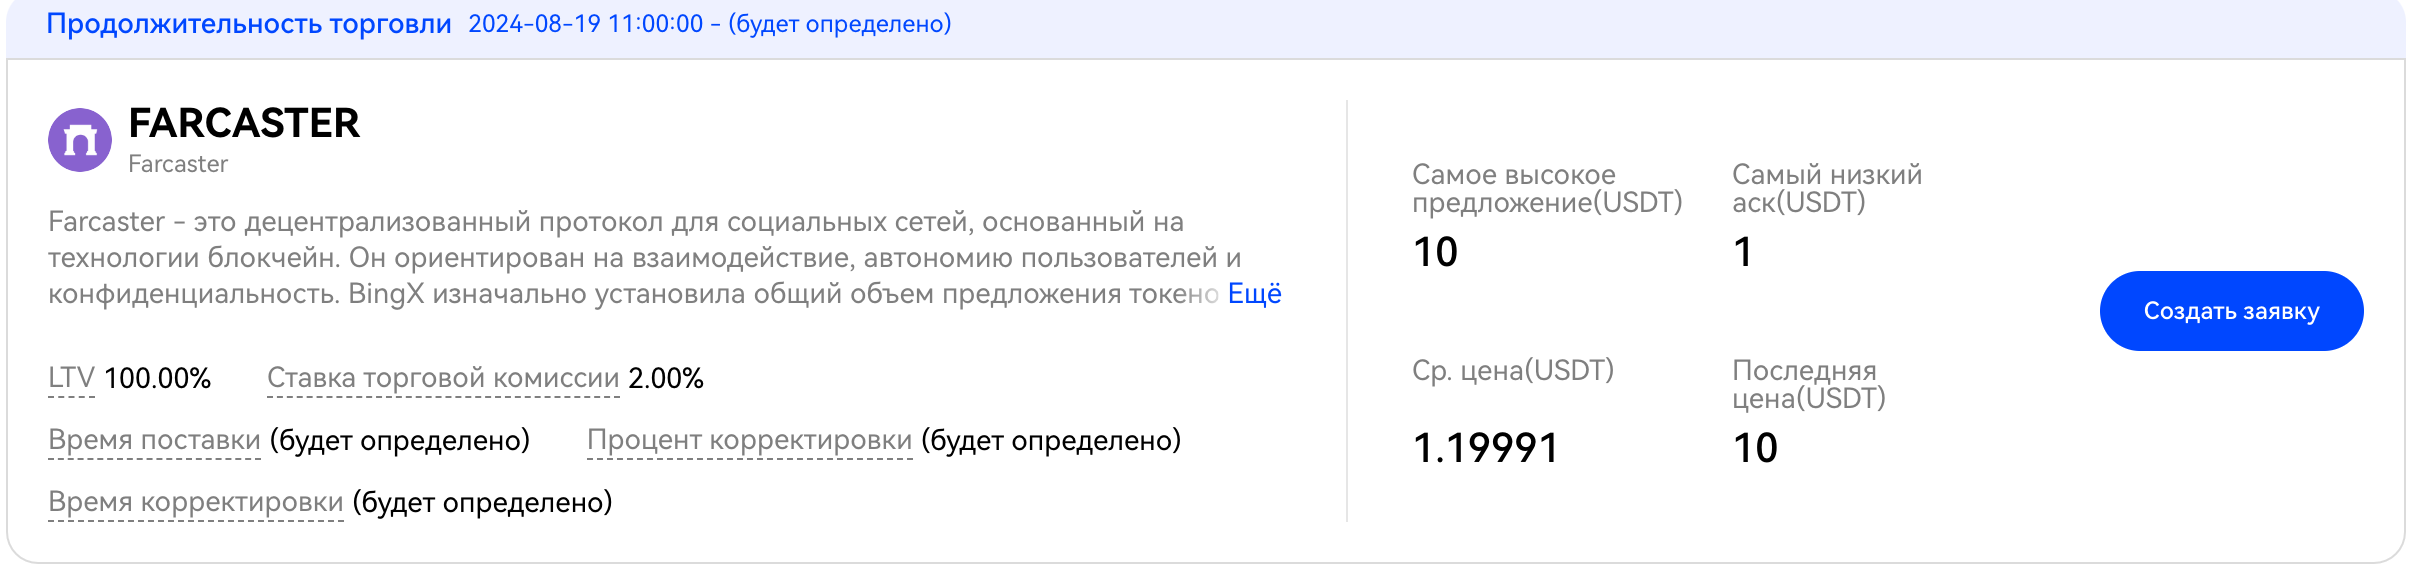Click the purple Farcaster token logo
The height and width of the screenshot is (576, 2412).
tap(80, 140)
